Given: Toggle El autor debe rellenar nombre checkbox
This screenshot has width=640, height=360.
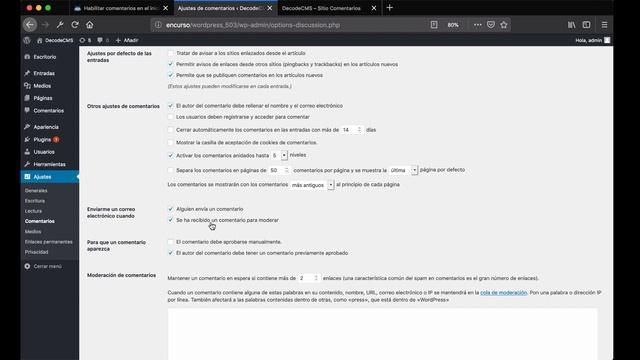Looking at the screenshot, I should [x=171, y=106].
